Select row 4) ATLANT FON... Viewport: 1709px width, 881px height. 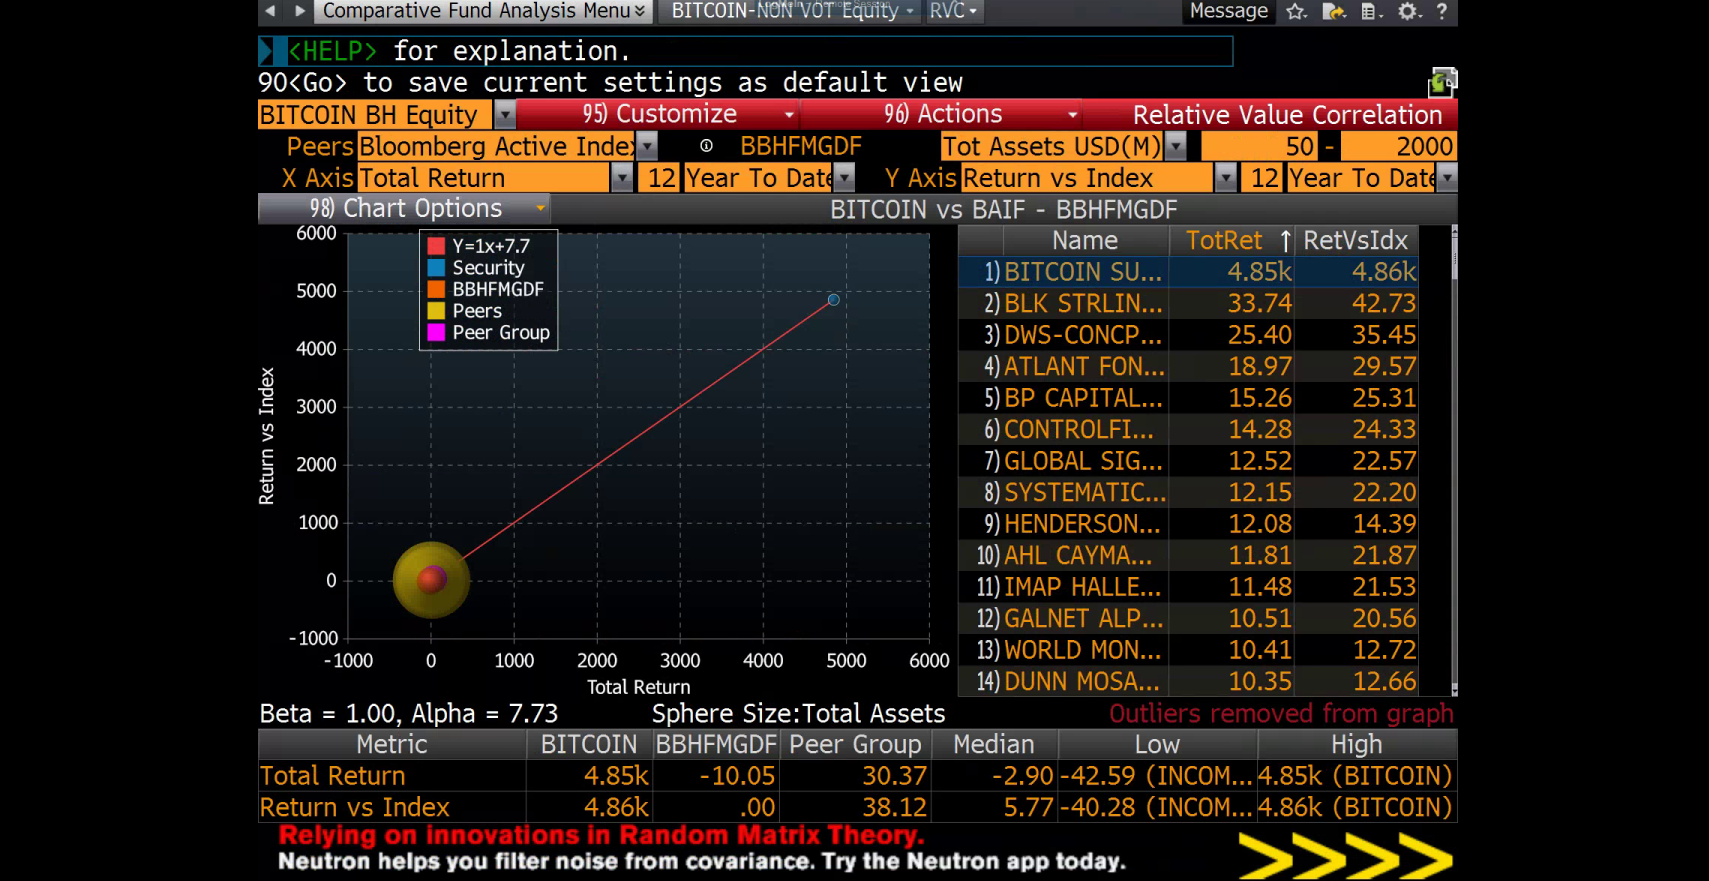[x=1188, y=366]
